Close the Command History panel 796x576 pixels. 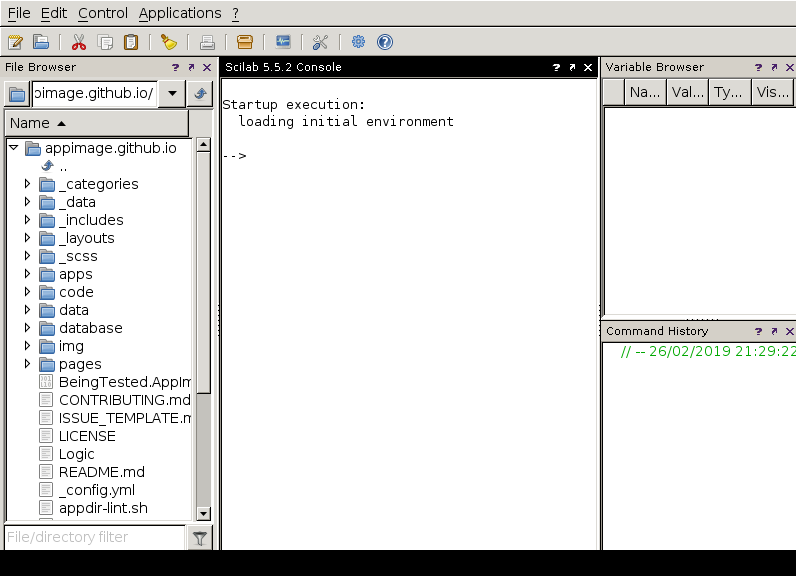tap(790, 331)
